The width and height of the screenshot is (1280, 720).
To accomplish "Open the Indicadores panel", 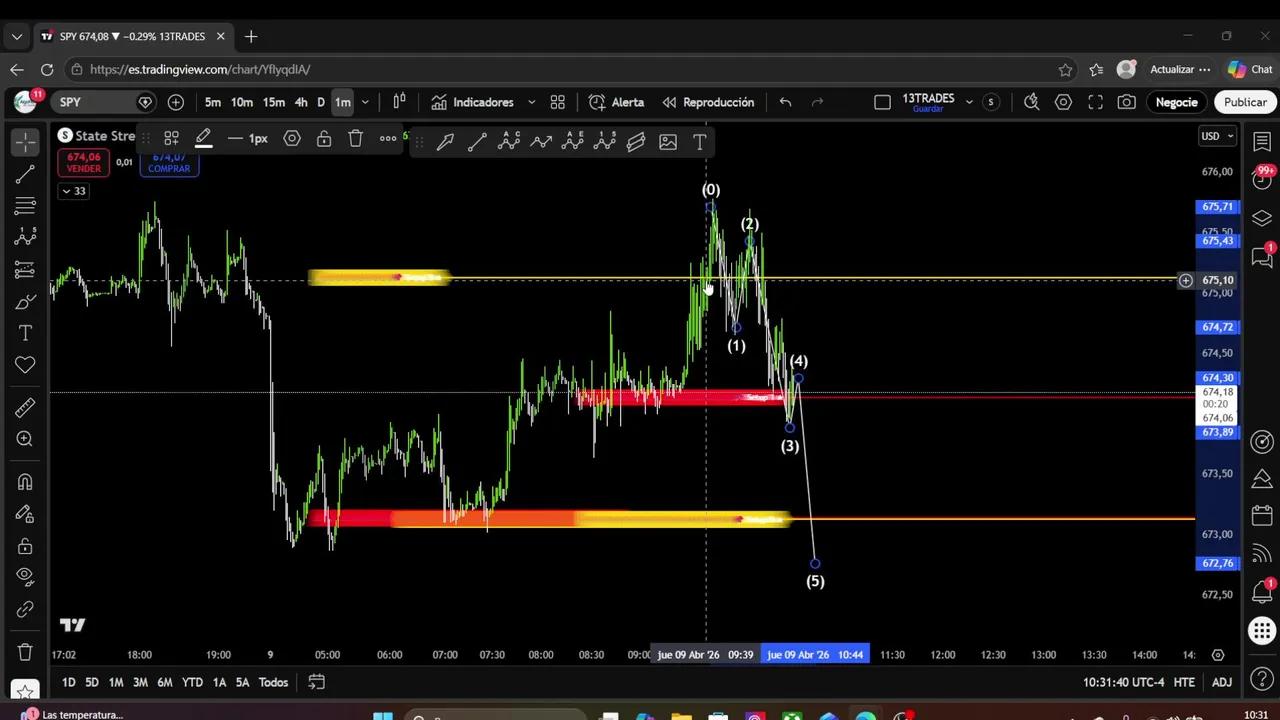I will pos(473,102).
